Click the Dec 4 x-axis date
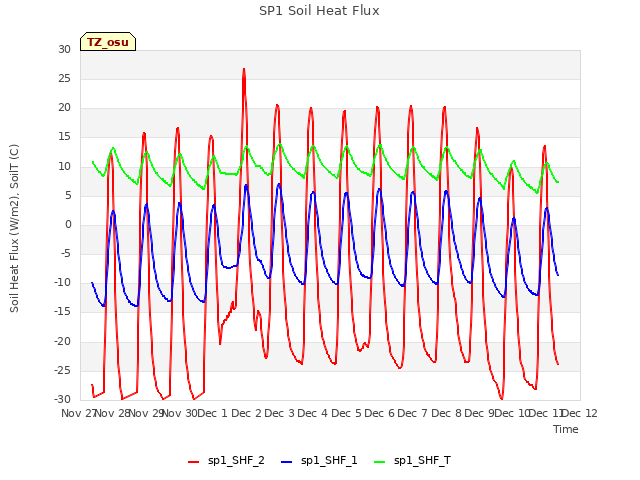 click(313, 413)
